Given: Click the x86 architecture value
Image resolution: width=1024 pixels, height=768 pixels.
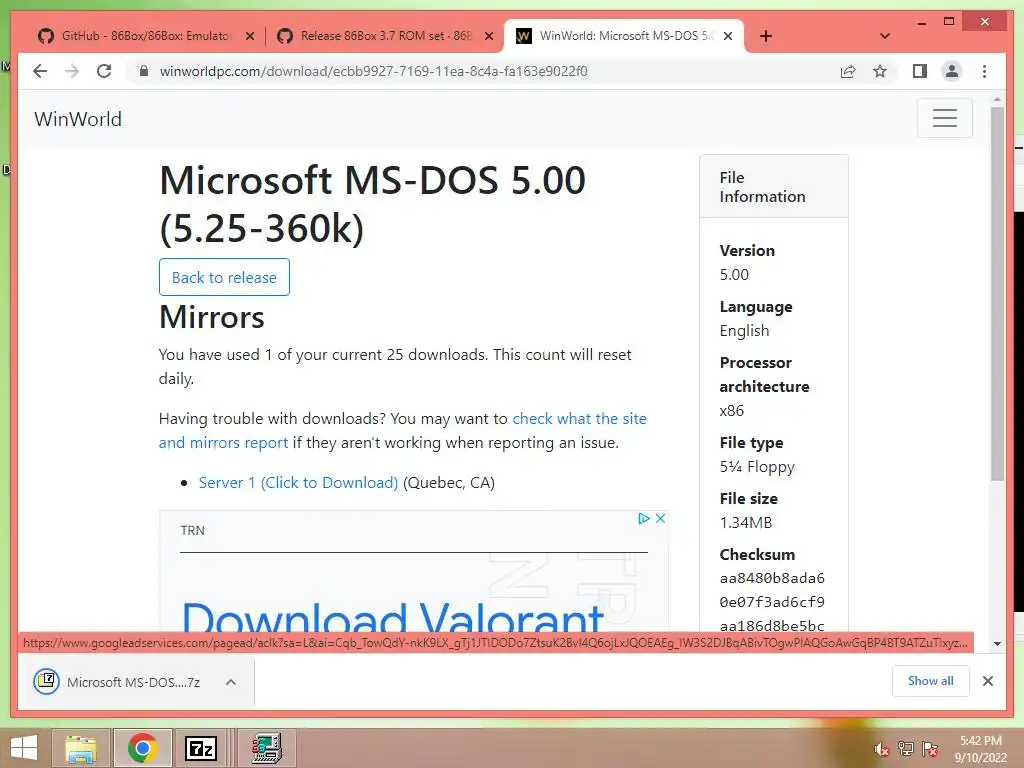Looking at the screenshot, I should 731,411.
